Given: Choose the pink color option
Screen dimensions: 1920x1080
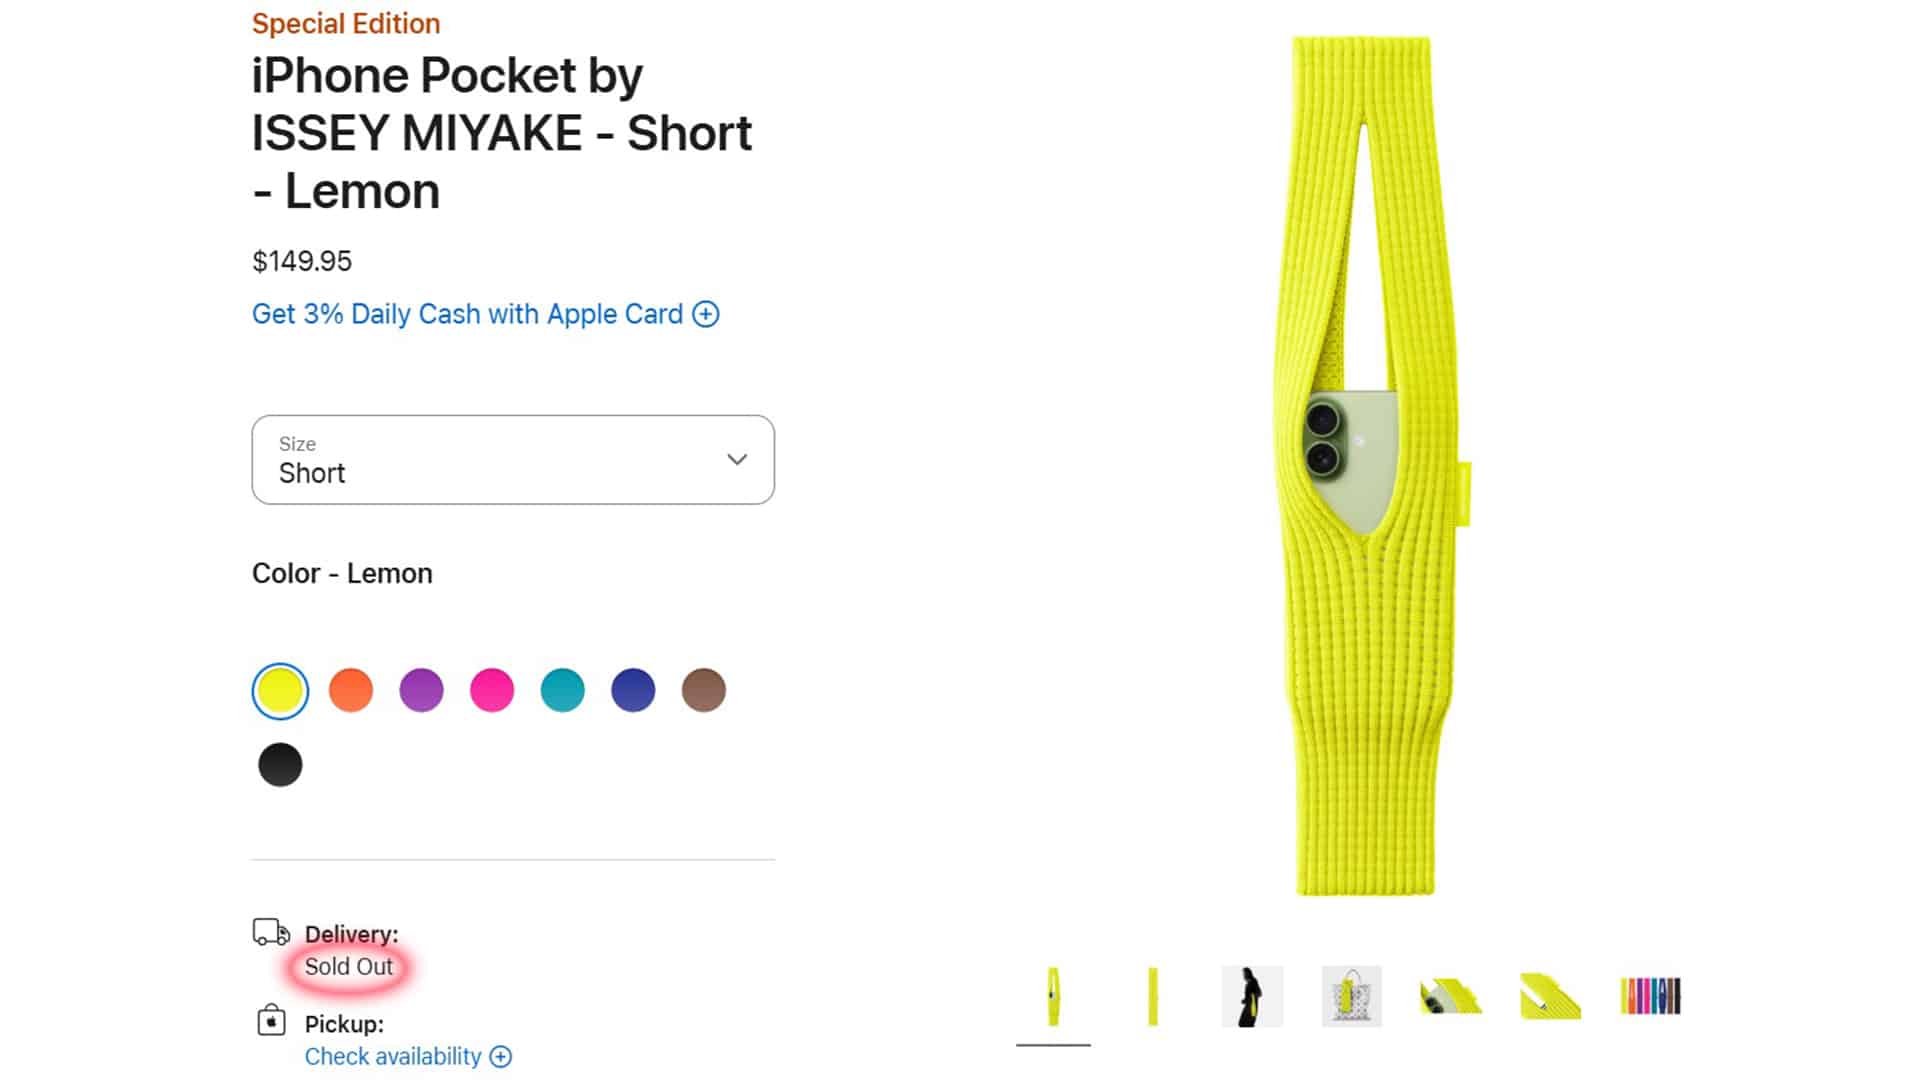Looking at the screenshot, I should click(492, 690).
